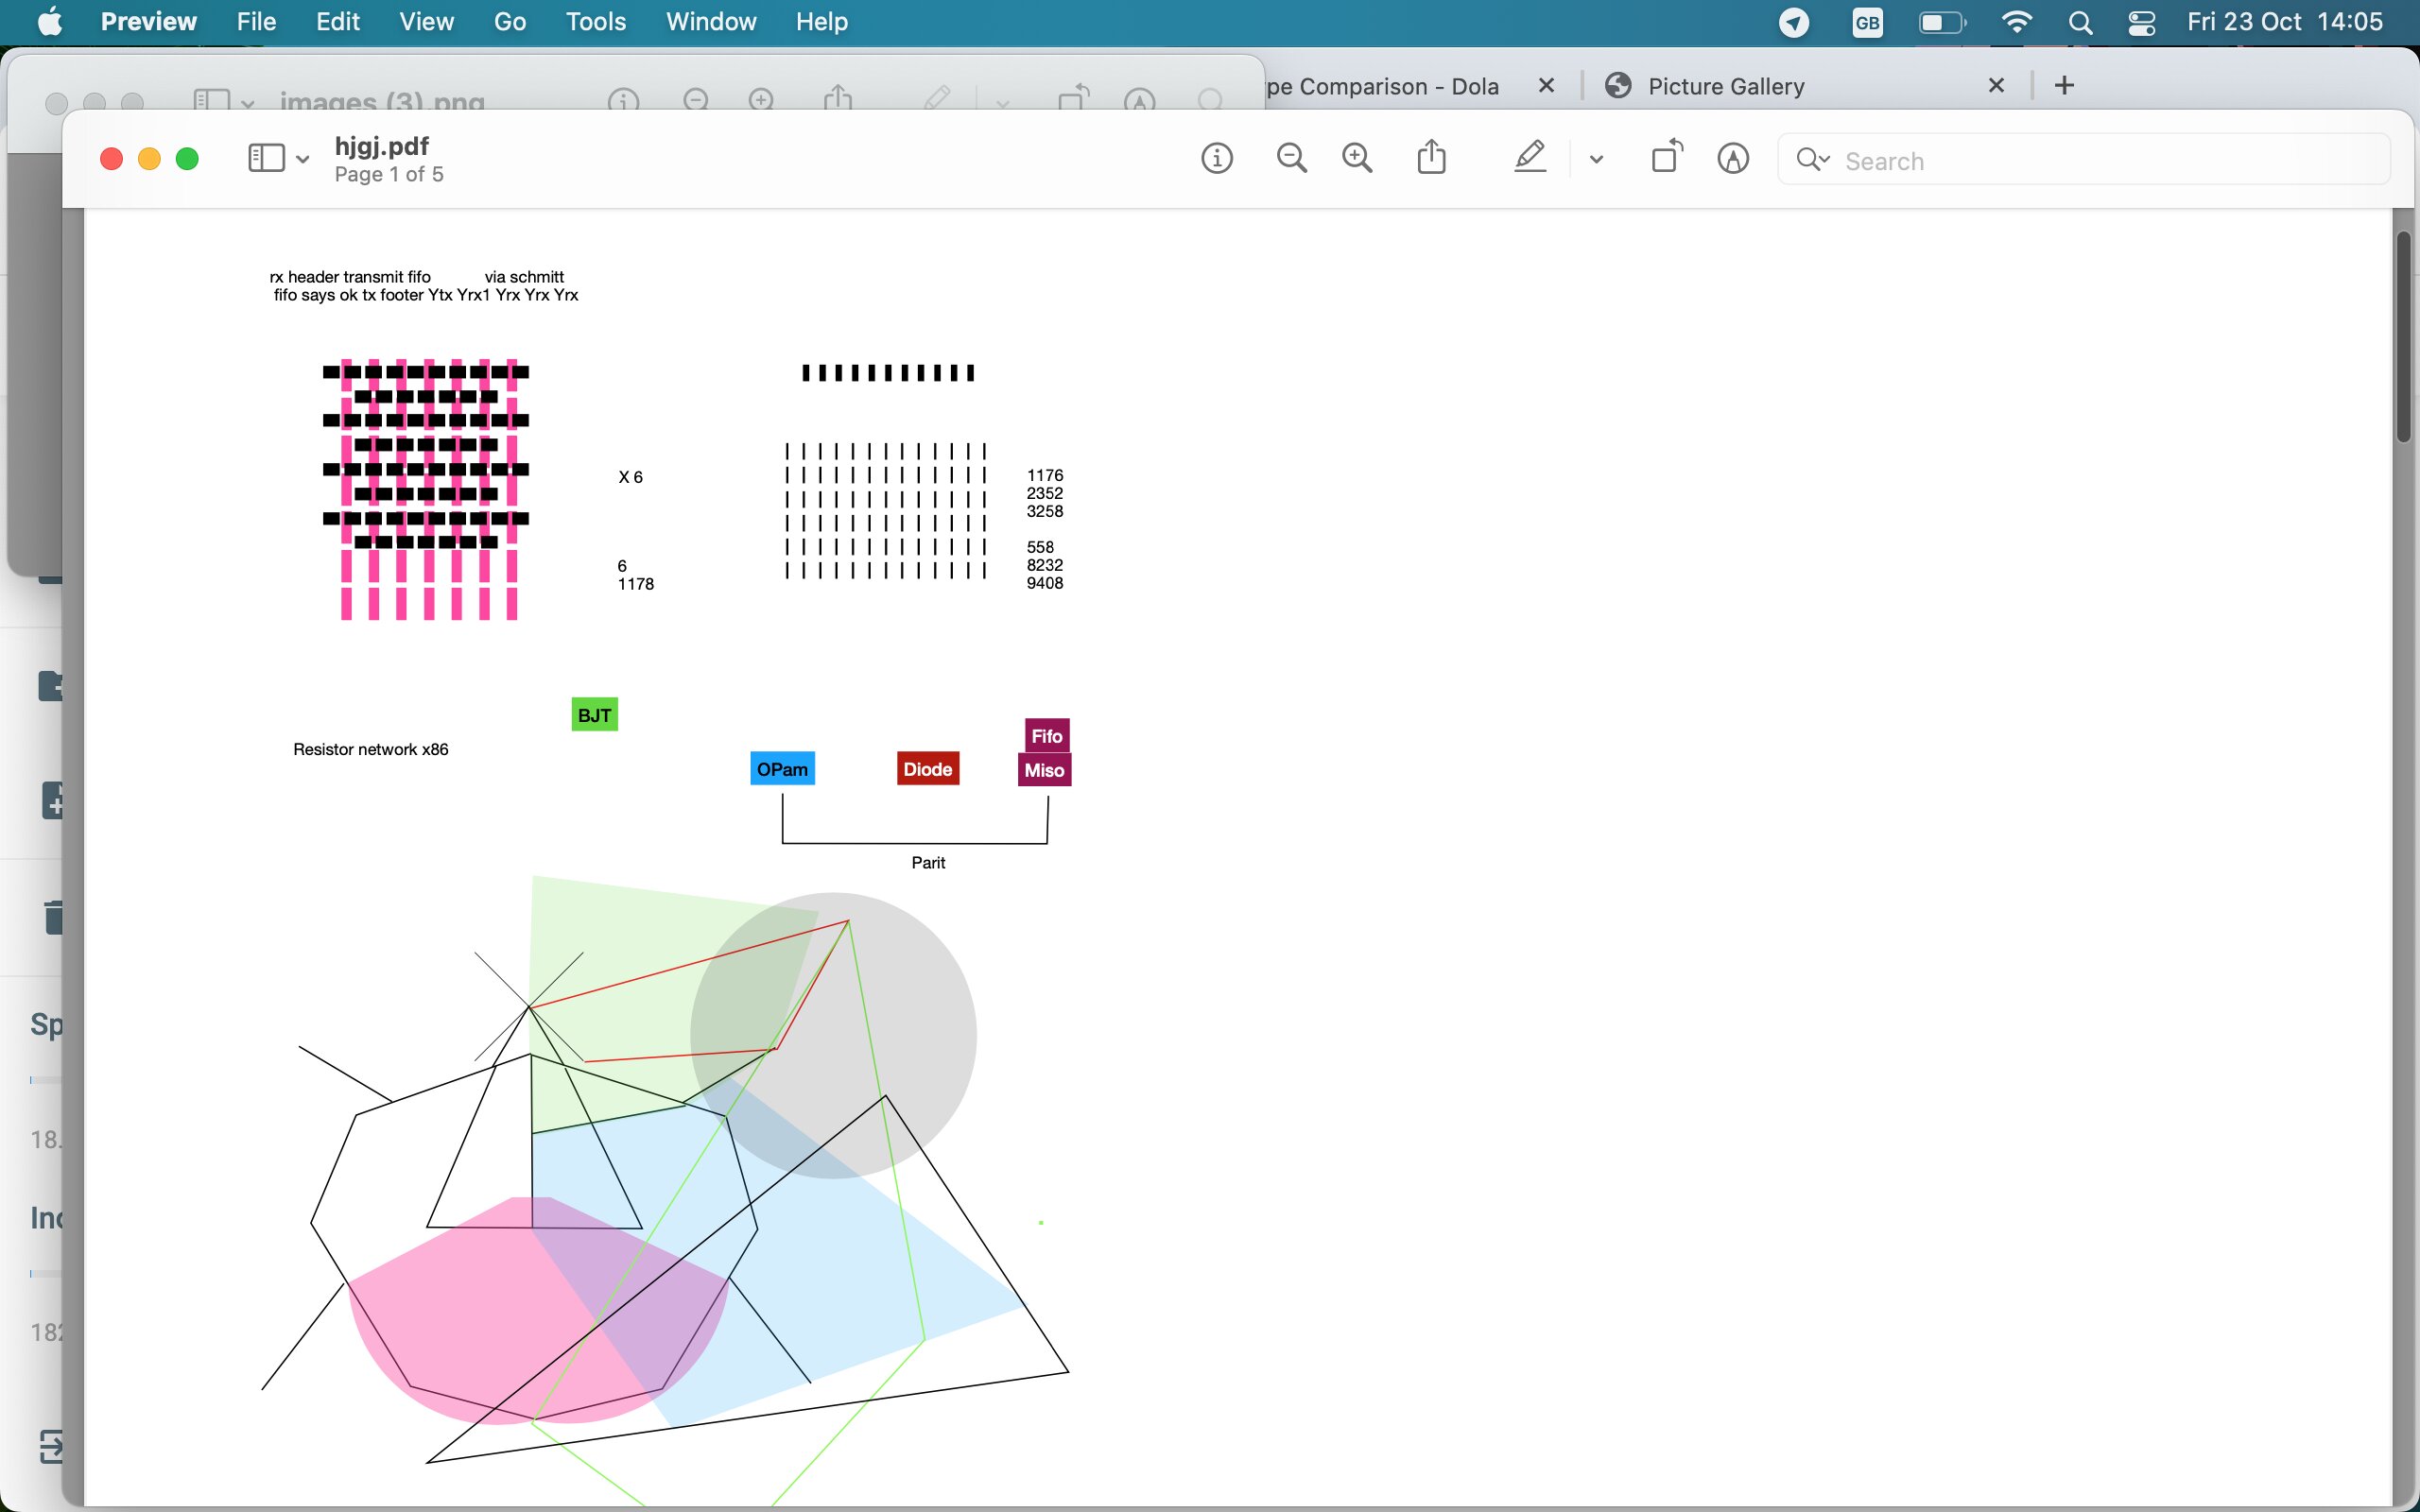
Task: Click the location services arrow in menu bar
Action: click(x=1794, y=23)
